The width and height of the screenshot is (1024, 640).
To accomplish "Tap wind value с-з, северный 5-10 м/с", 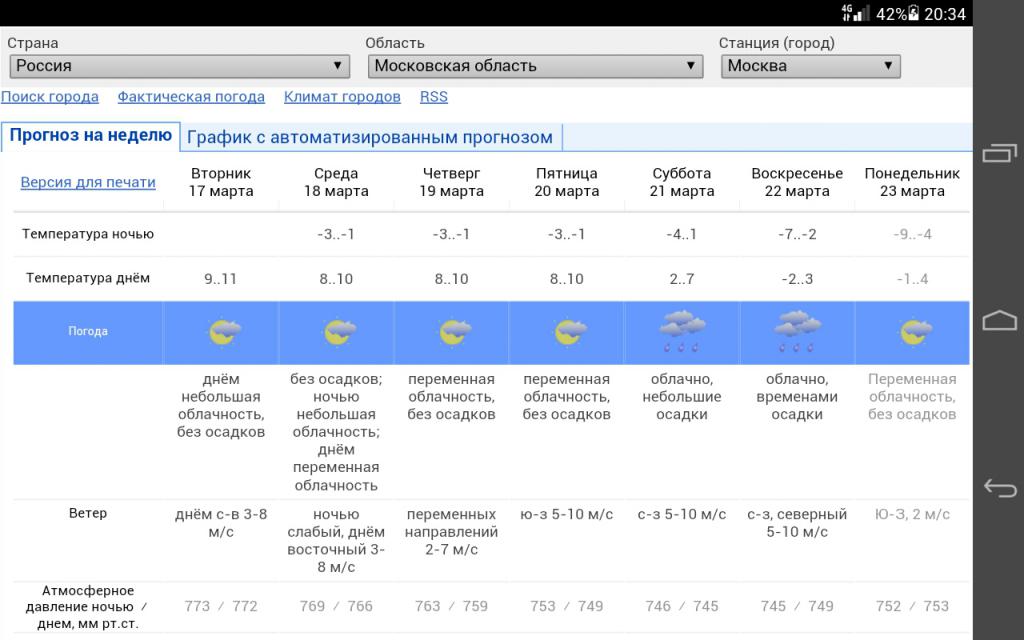I will (x=797, y=523).
